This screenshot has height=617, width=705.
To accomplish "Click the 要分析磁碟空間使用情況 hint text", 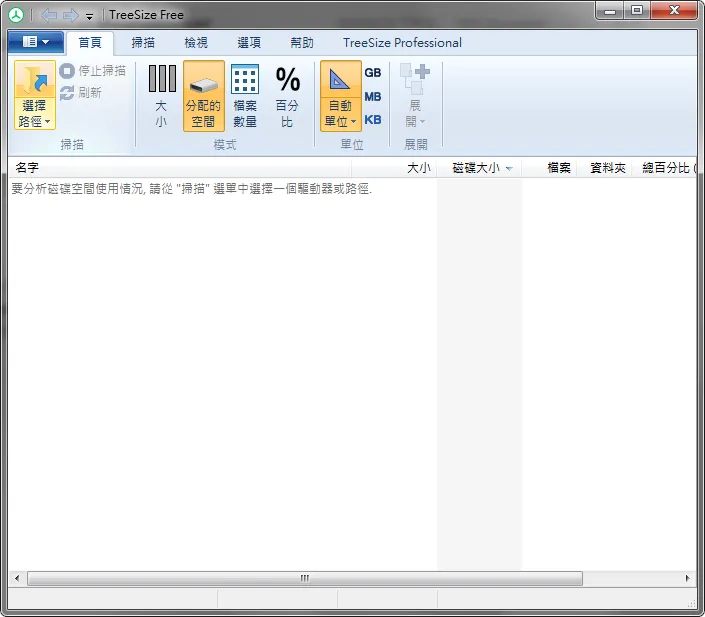I will 192,188.
